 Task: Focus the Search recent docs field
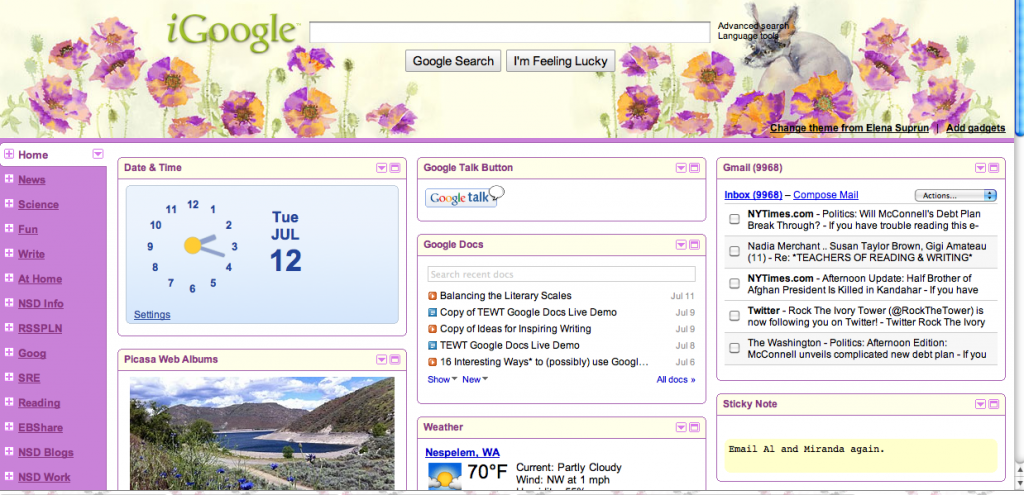[x=562, y=274]
